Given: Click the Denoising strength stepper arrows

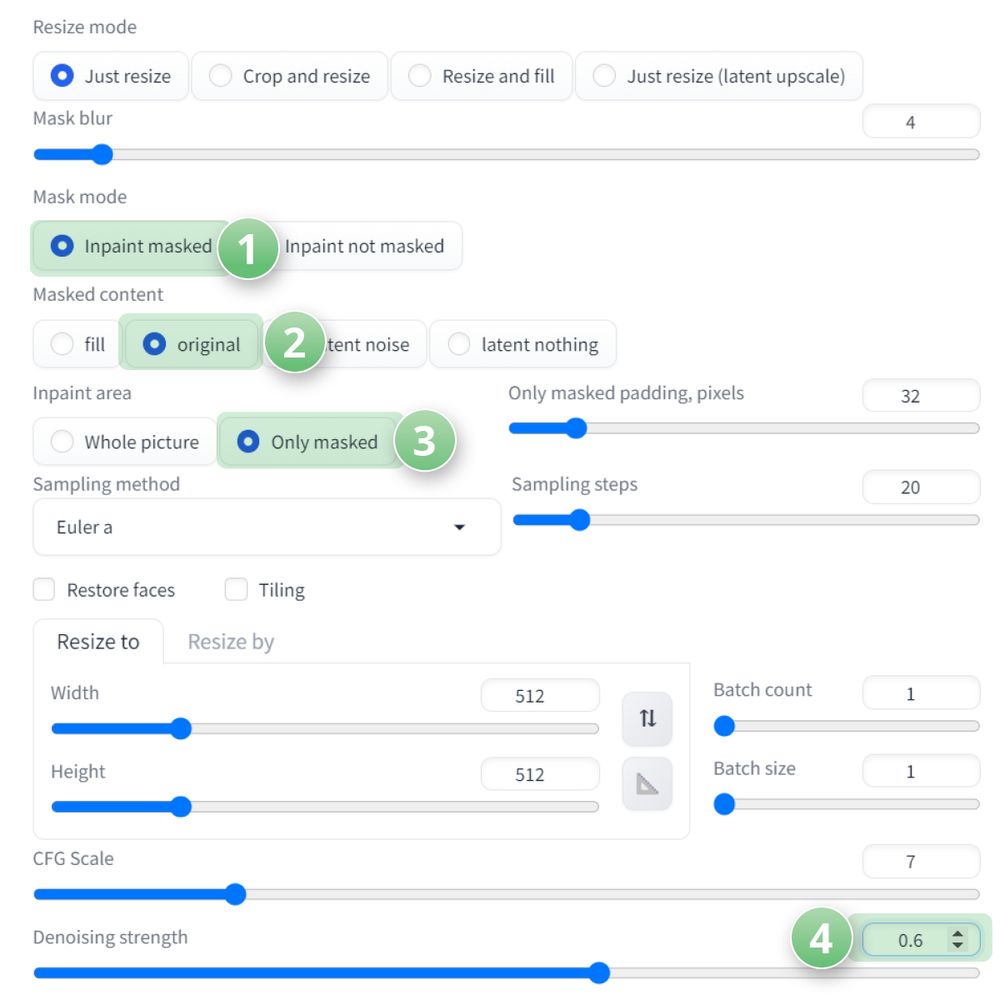Looking at the screenshot, I should 958,940.
